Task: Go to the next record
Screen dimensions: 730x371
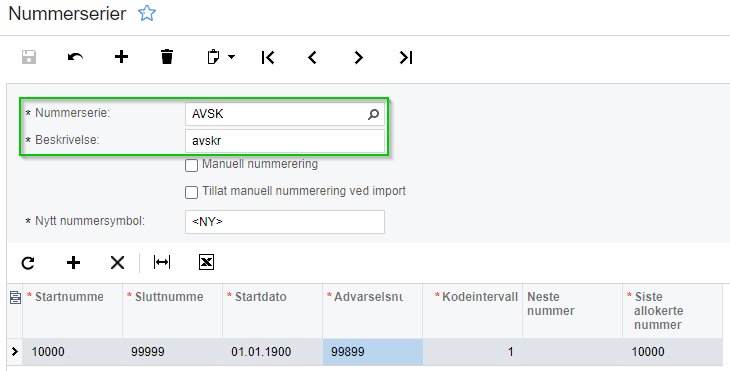Action: (358, 57)
